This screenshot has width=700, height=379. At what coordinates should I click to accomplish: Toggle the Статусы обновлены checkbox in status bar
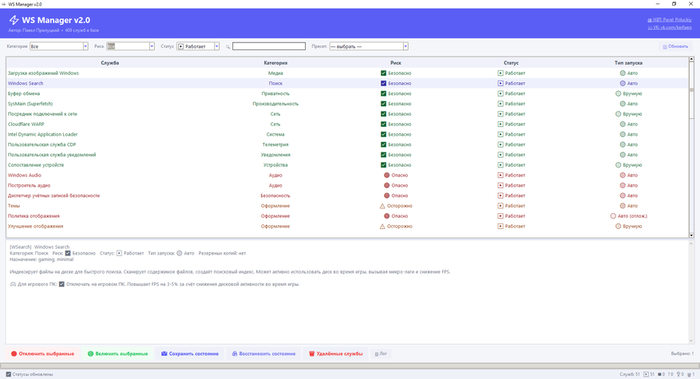click(x=8, y=374)
